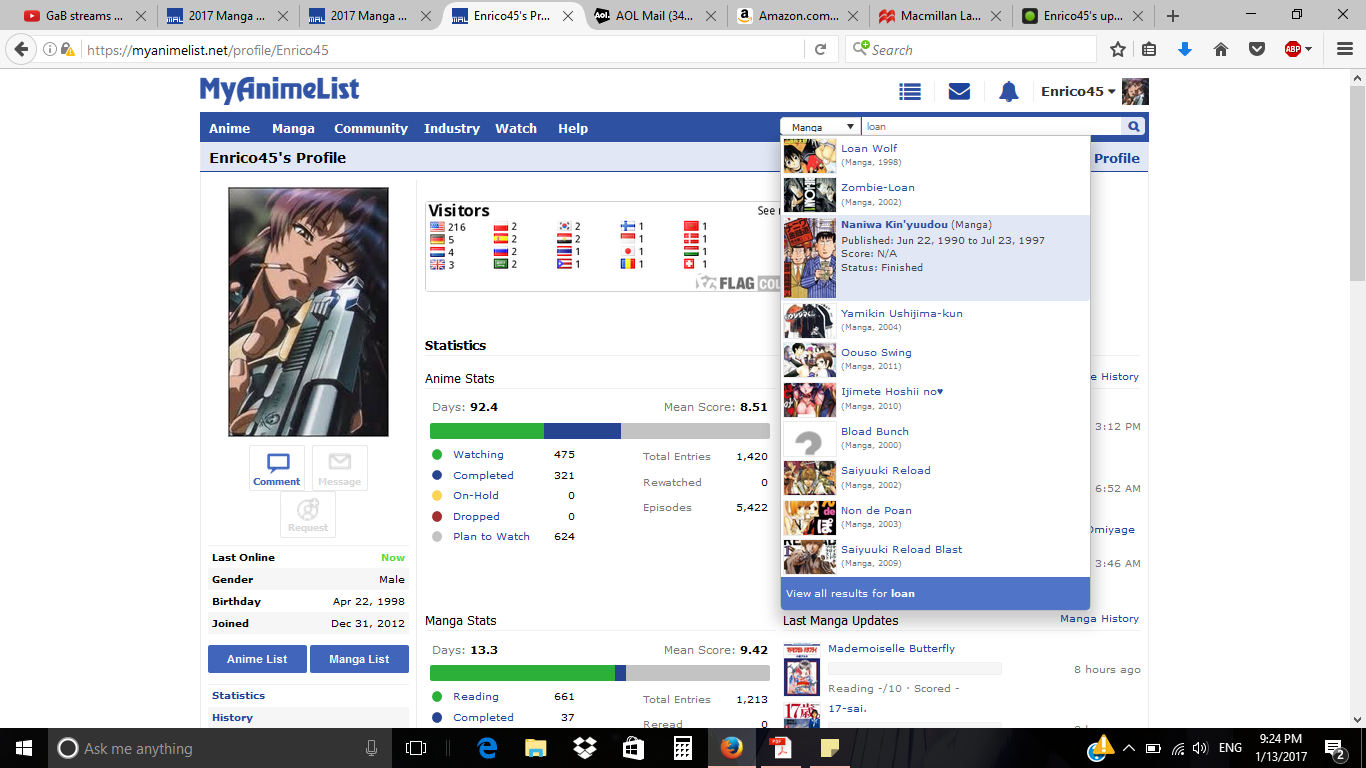Image resolution: width=1366 pixels, height=768 pixels.
Task: Open the MAL list icon in header
Action: (x=910, y=92)
